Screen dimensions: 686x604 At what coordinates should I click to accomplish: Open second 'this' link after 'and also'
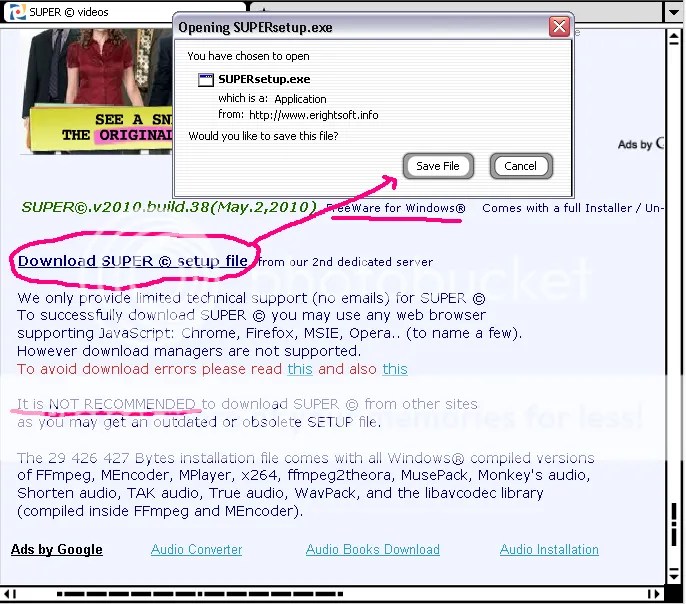pos(395,369)
